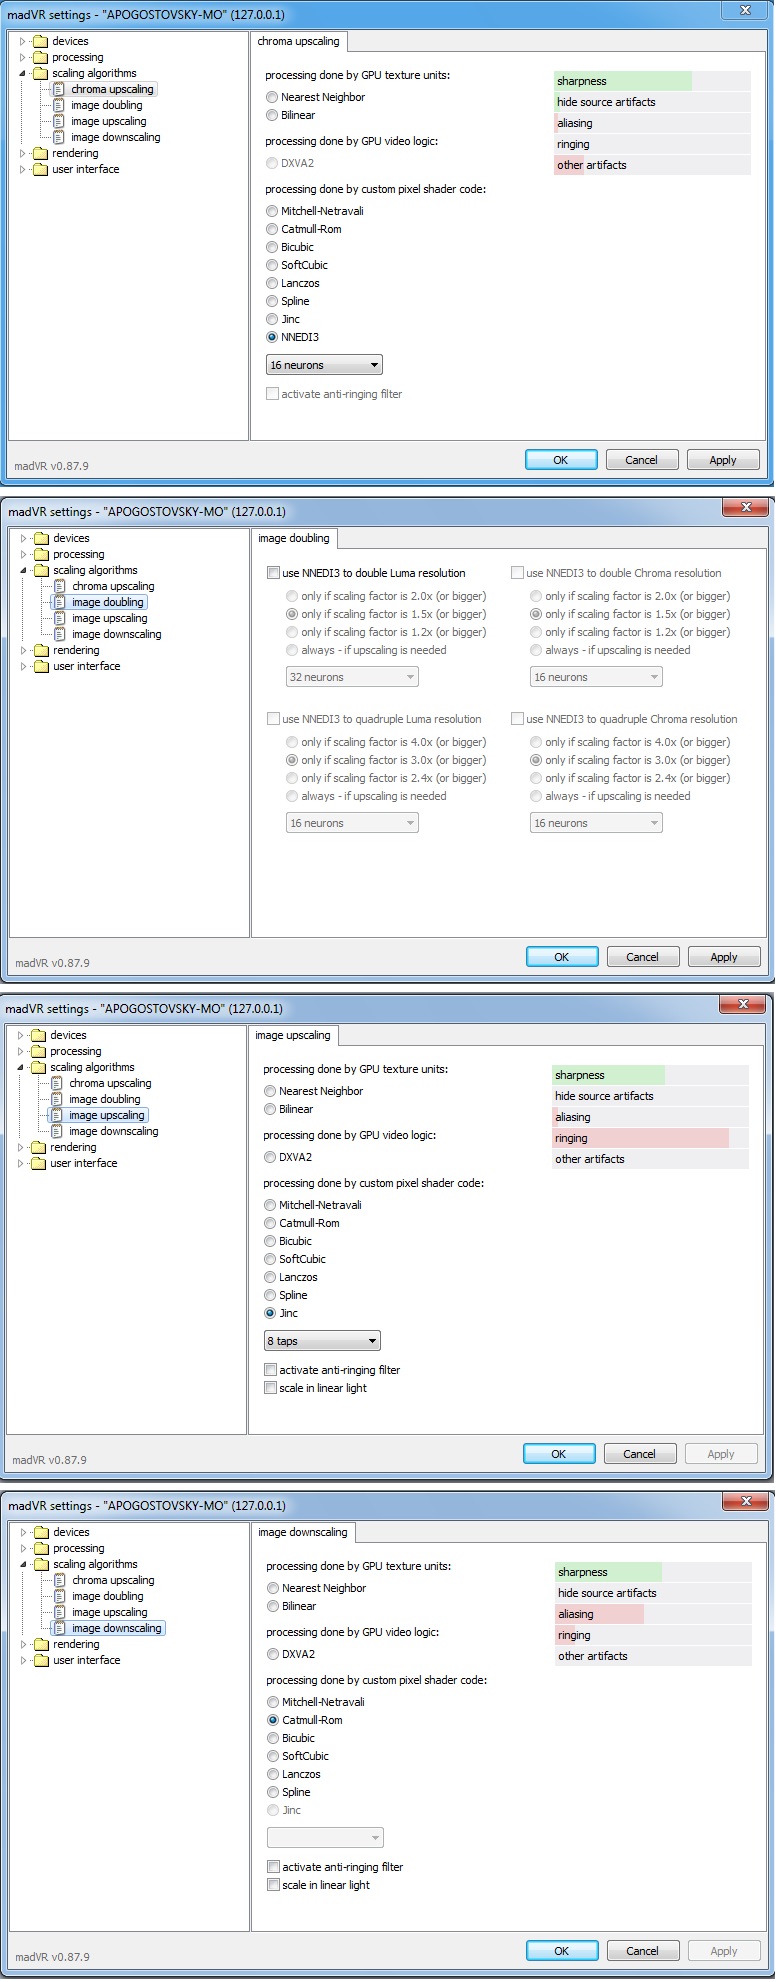Click page icon of highlighted image downscaling tree item
Viewport: 776px width, 1982px height.
[60, 1628]
